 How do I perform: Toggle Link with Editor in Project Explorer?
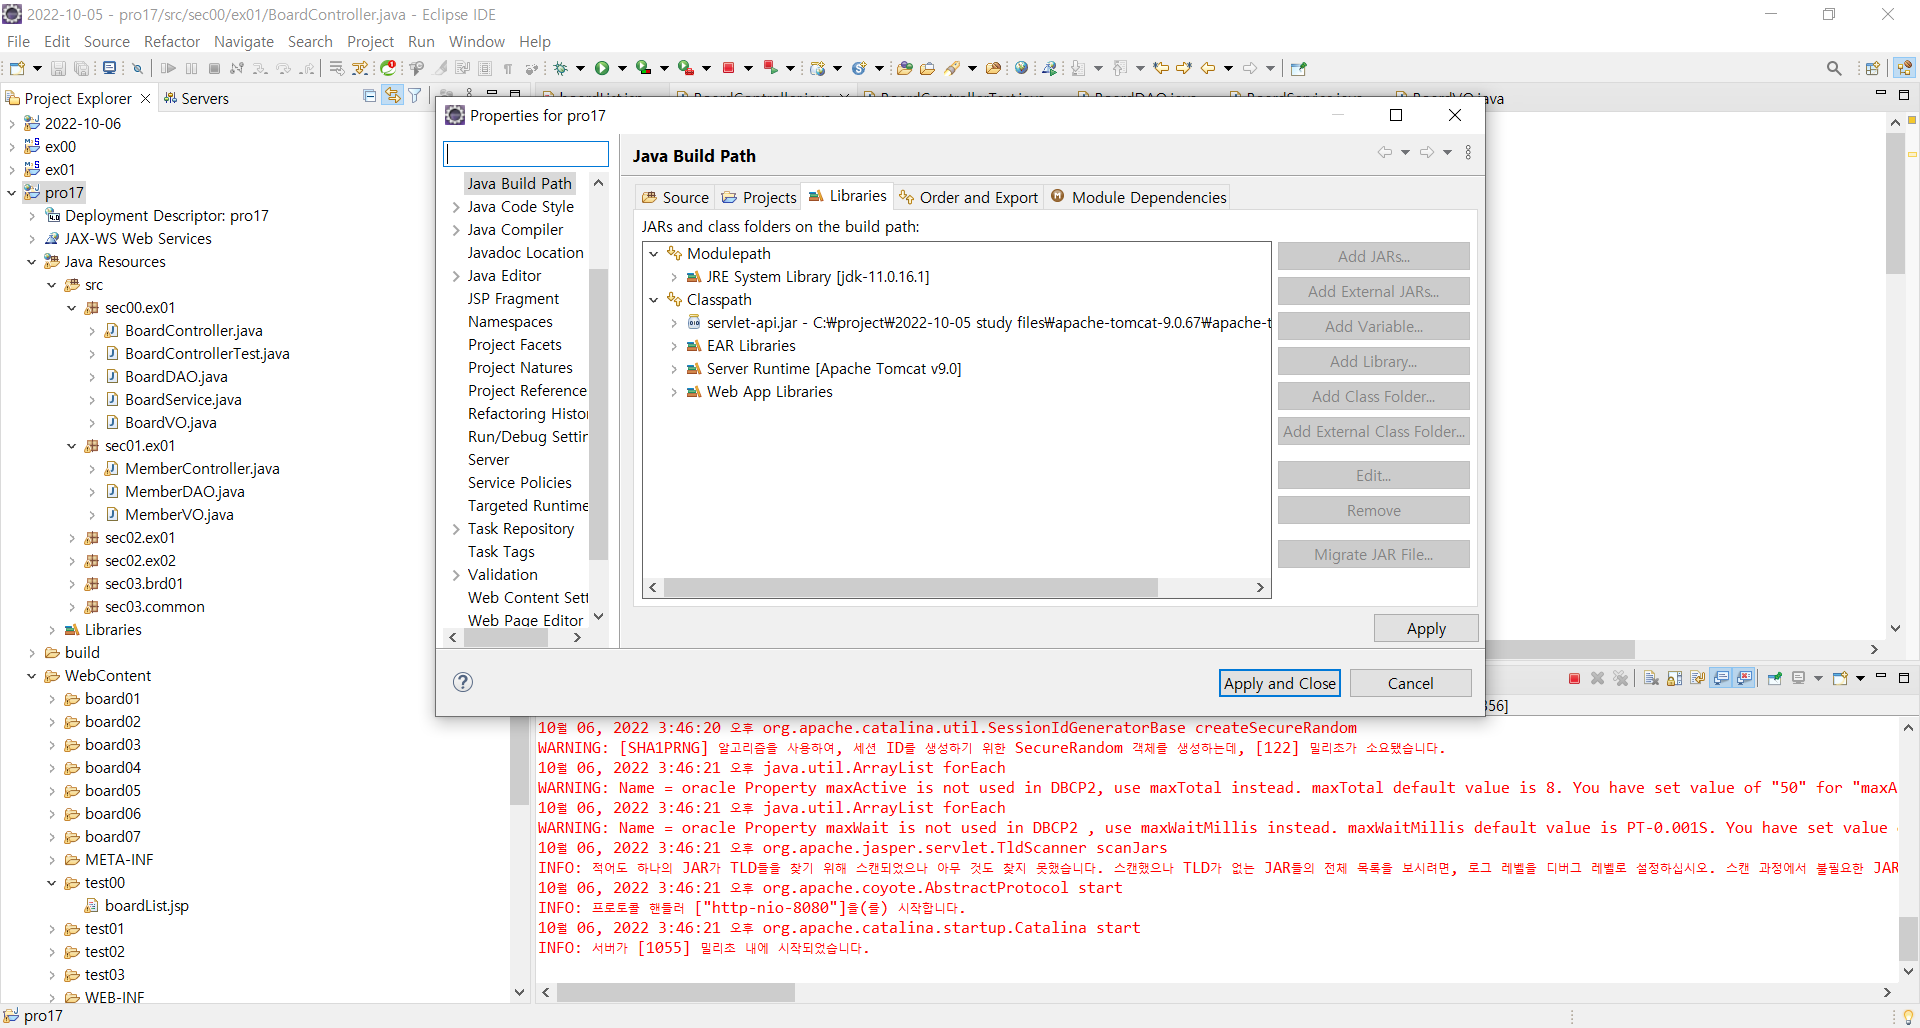(393, 96)
